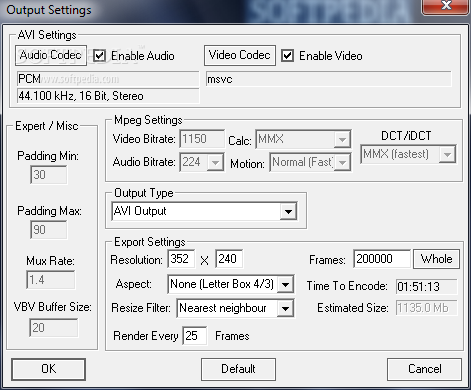Click the Time To Encode 01:51:13 field

coord(426,287)
